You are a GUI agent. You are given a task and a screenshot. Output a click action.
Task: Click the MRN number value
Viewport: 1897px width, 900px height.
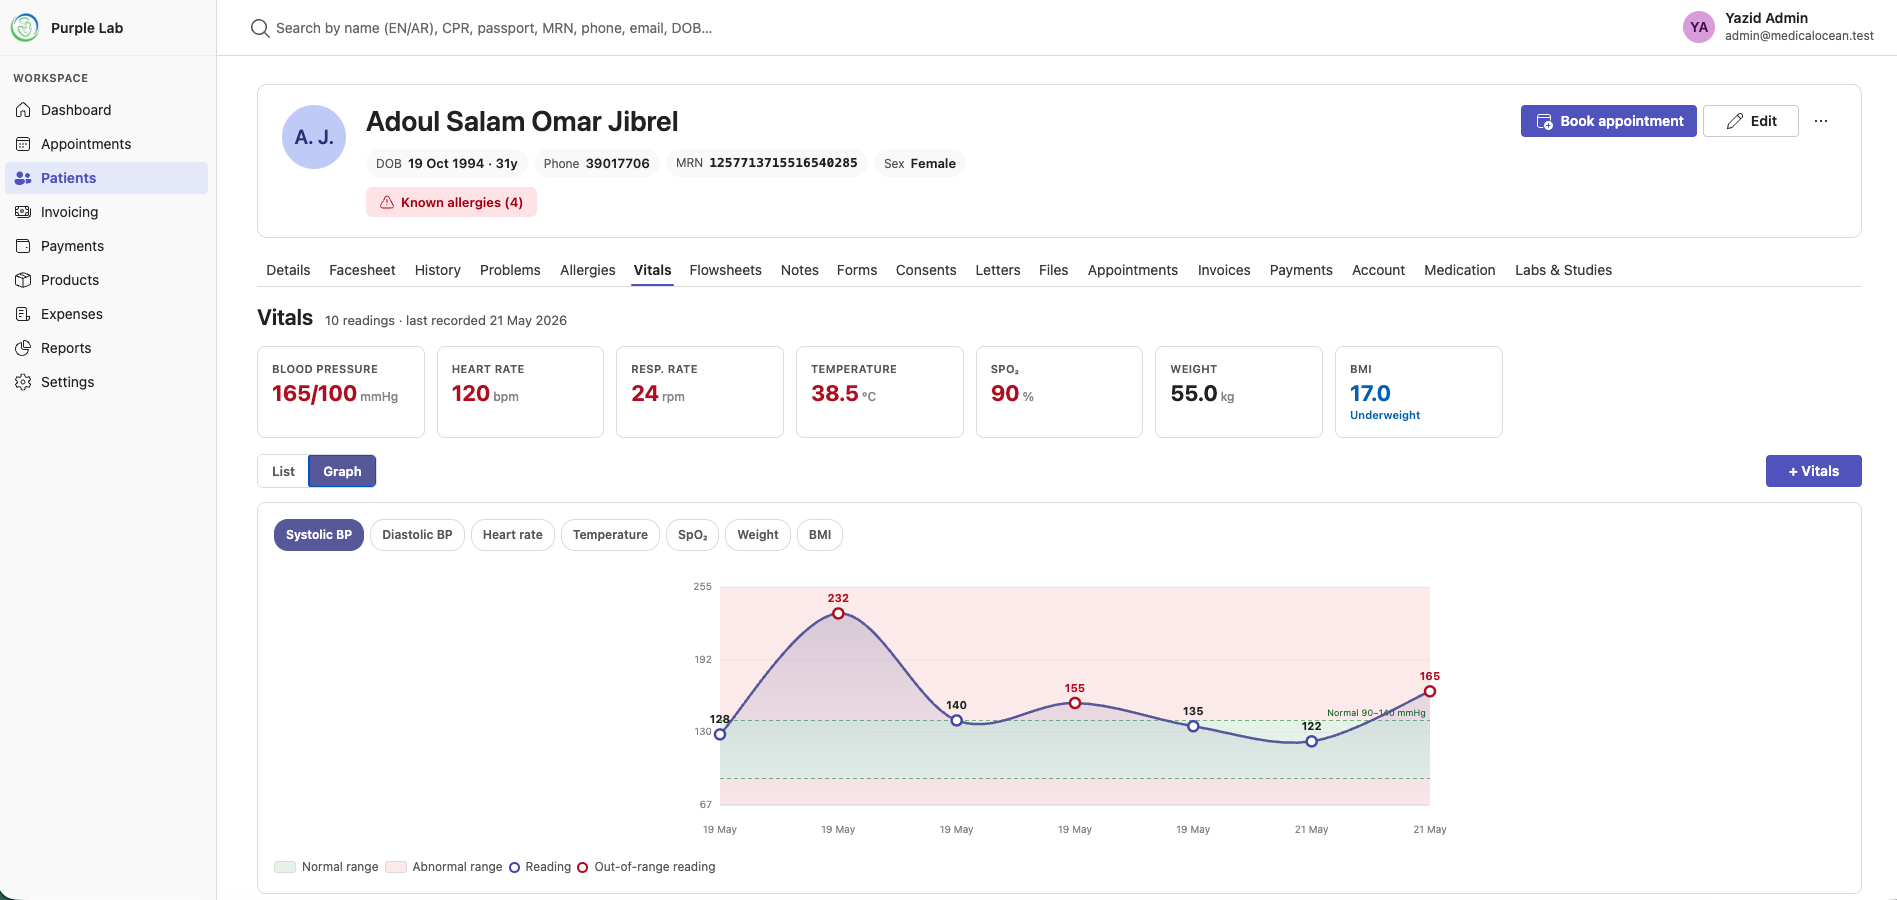coord(783,163)
